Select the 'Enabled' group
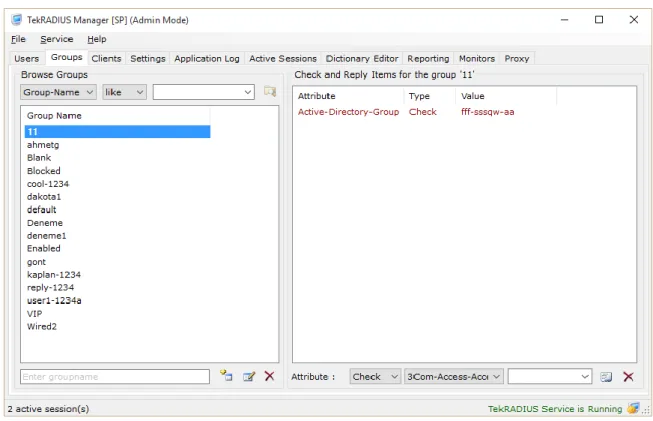 click(117, 249)
